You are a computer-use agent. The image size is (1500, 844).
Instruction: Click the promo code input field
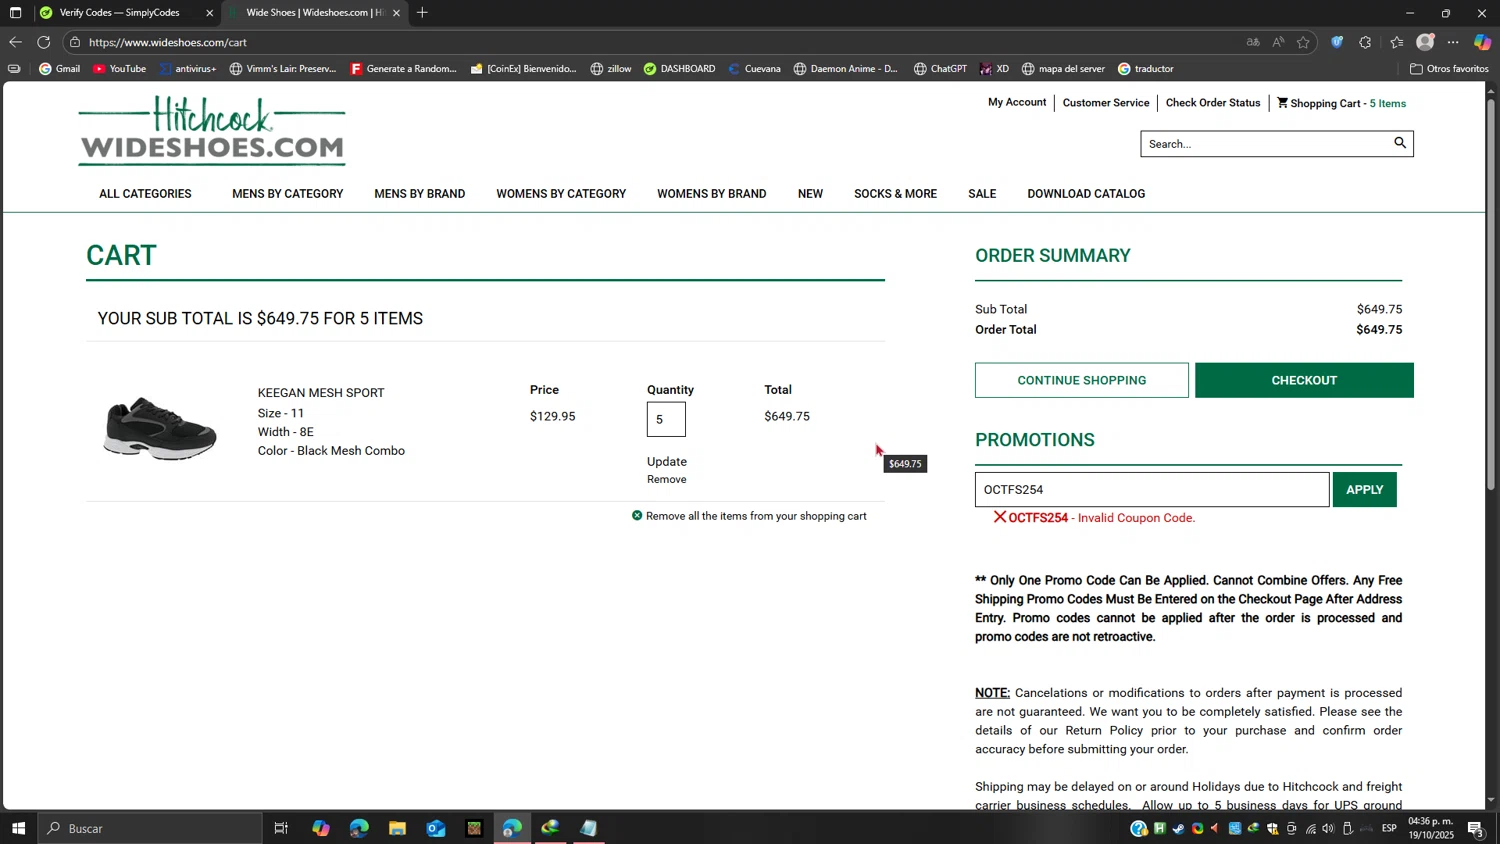click(x=1152, y=489)
